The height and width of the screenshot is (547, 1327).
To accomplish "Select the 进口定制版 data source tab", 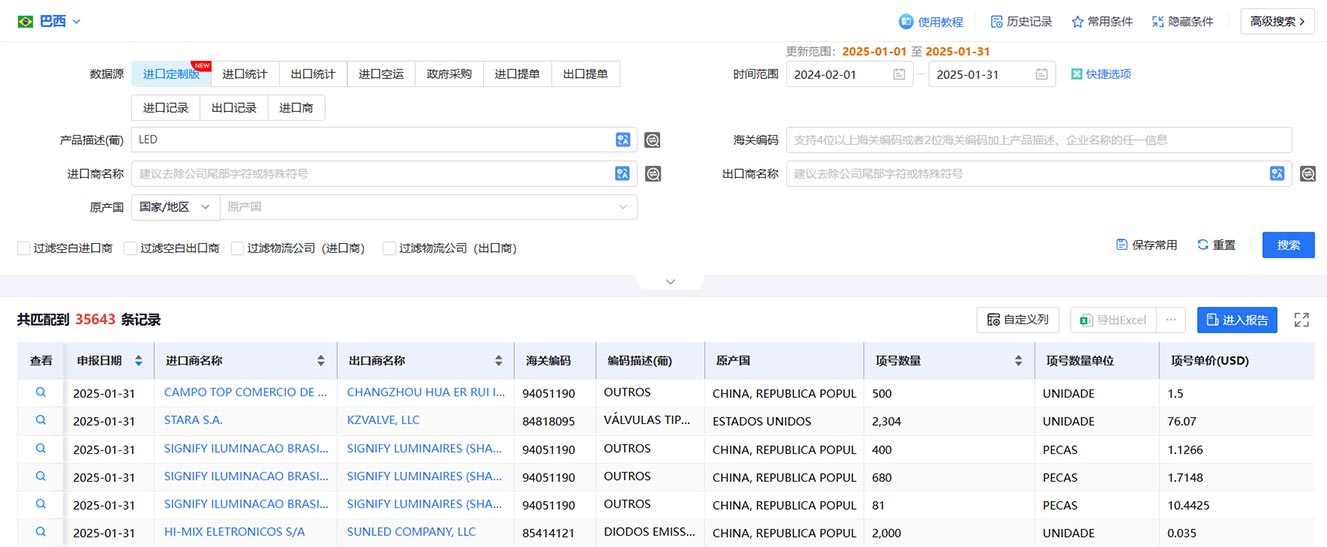I will 171,74.
